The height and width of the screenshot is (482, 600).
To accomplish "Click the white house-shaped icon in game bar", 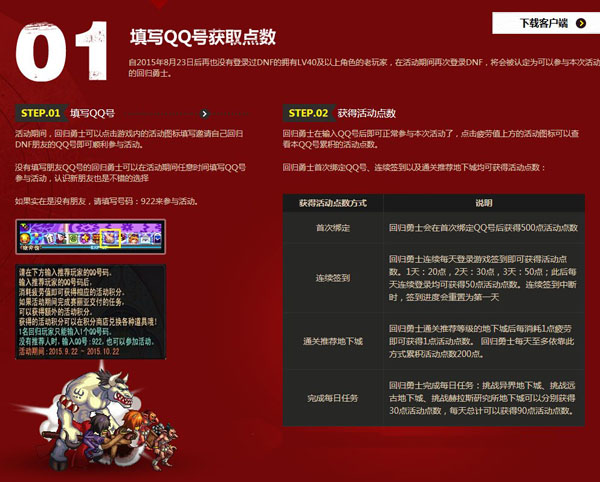I will pos(147,239).
